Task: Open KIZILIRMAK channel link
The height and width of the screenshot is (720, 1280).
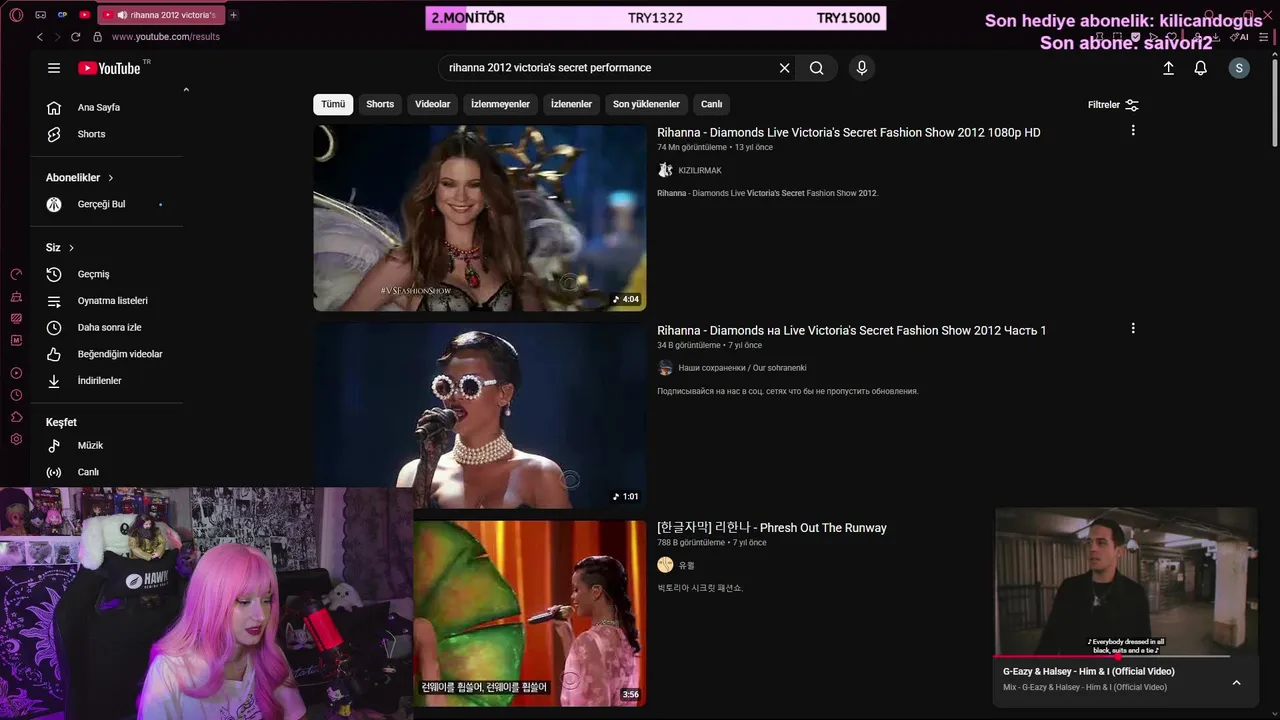Action: (700, 170)
